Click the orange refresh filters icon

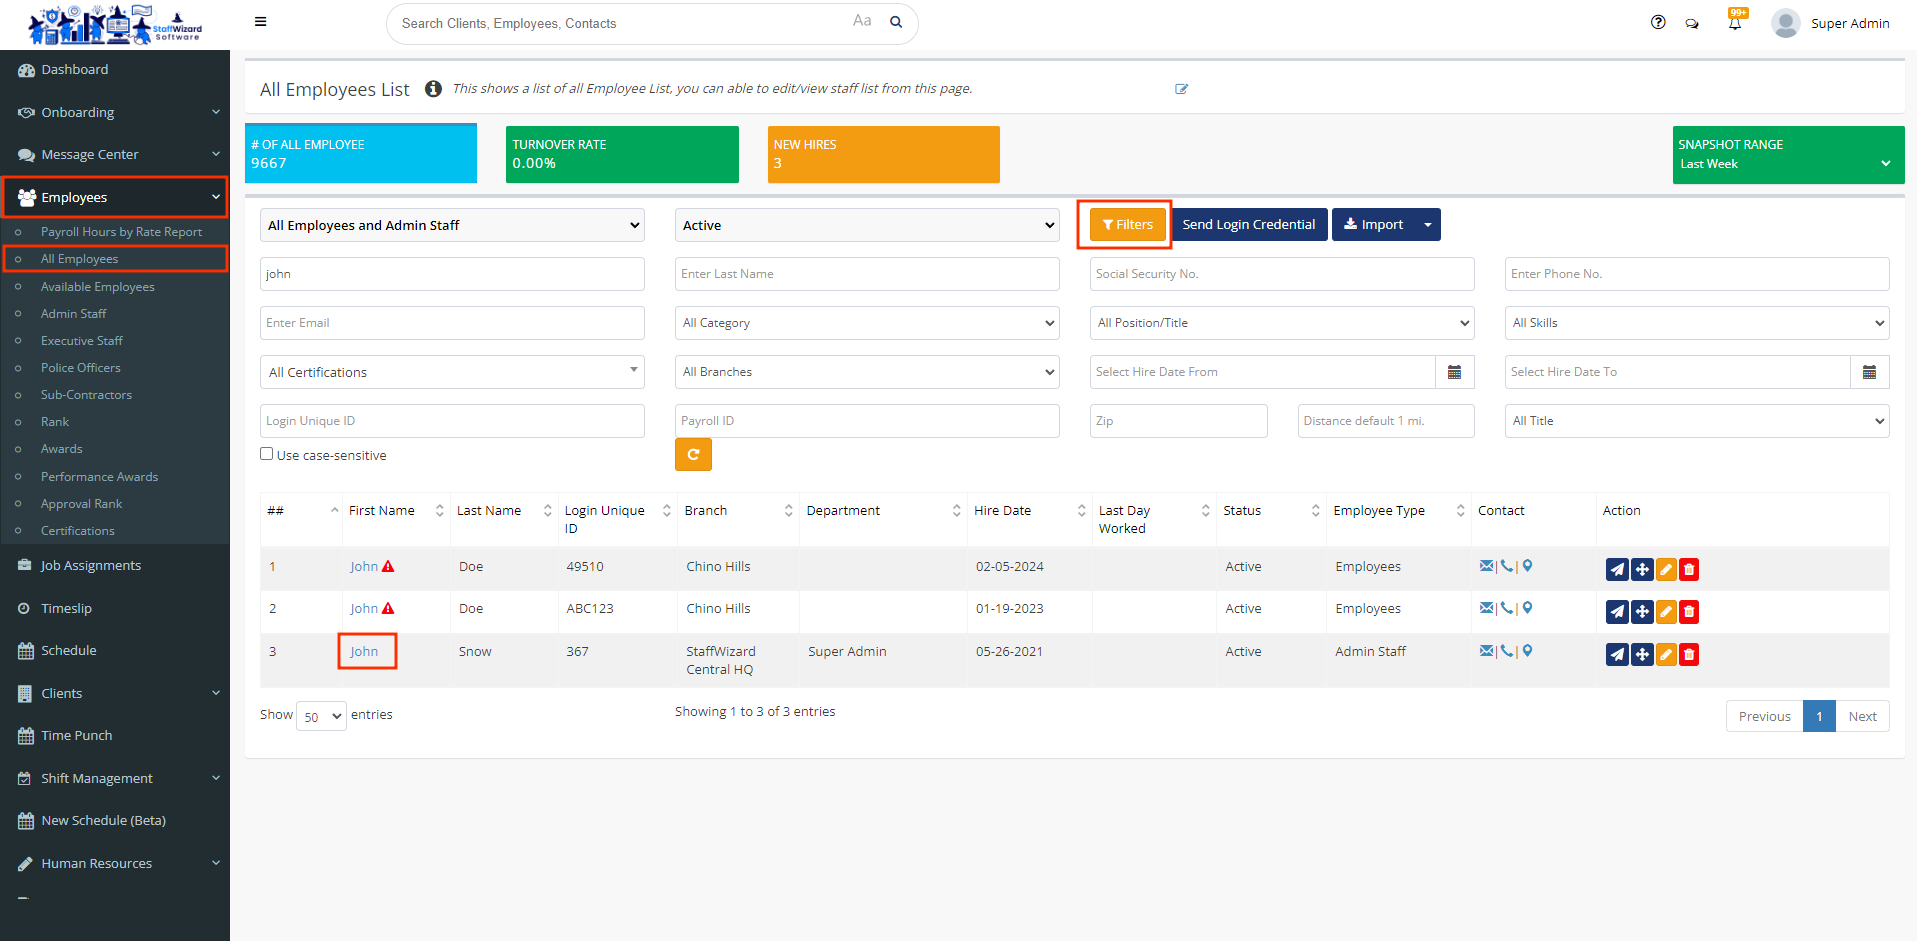tap(693, 455)
